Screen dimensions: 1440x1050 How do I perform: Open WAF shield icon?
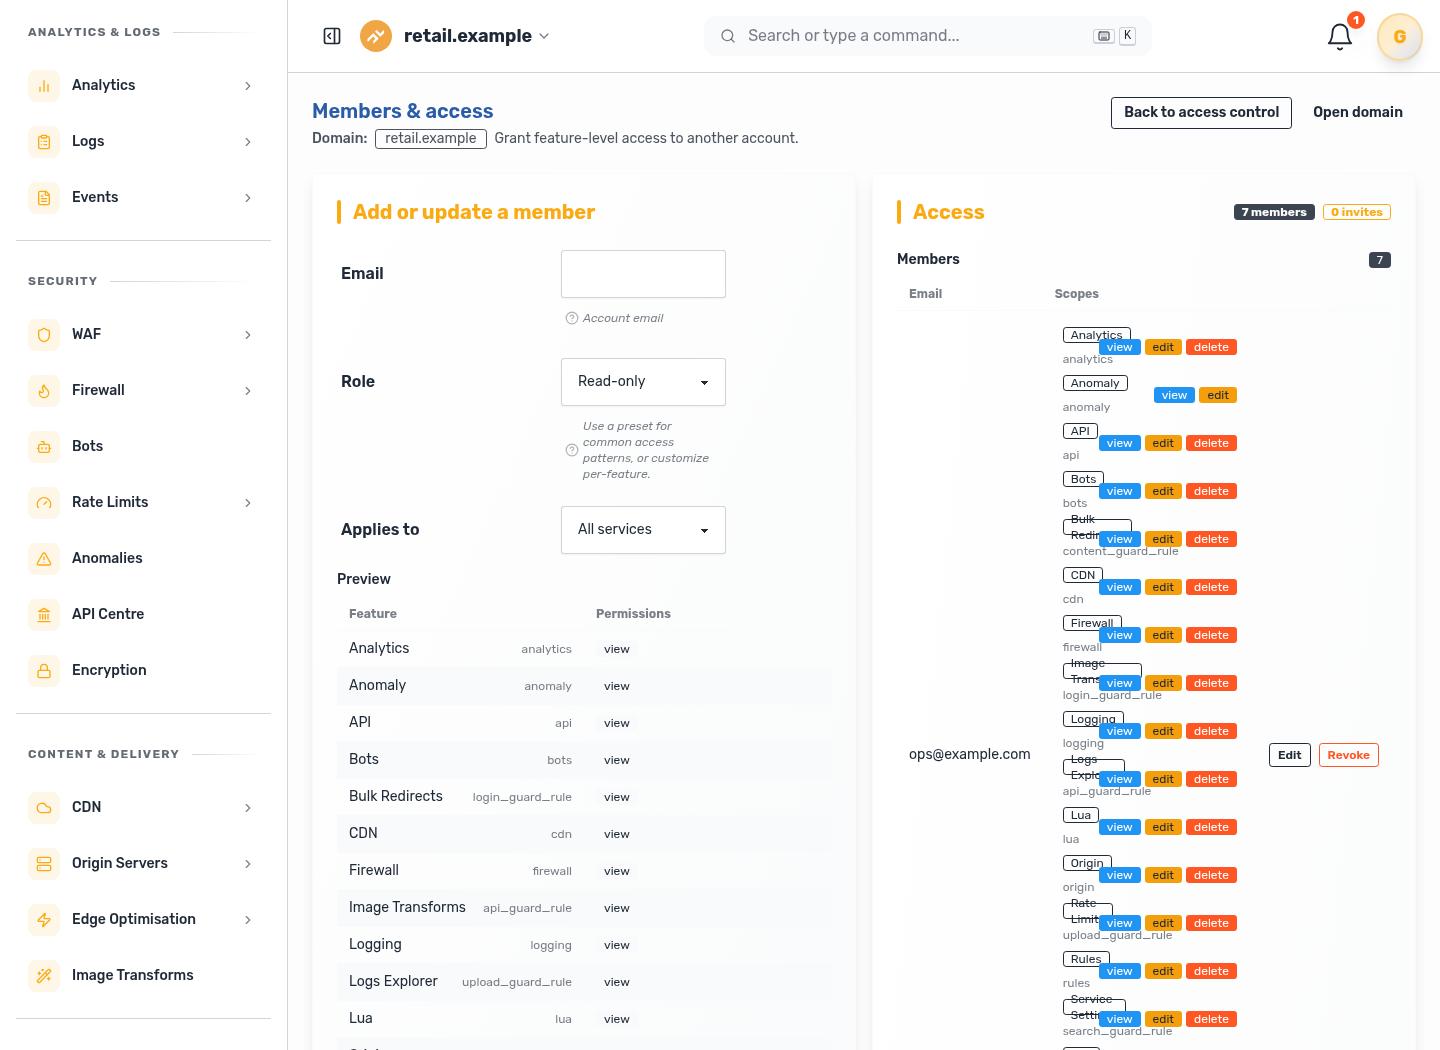(44, 334)
